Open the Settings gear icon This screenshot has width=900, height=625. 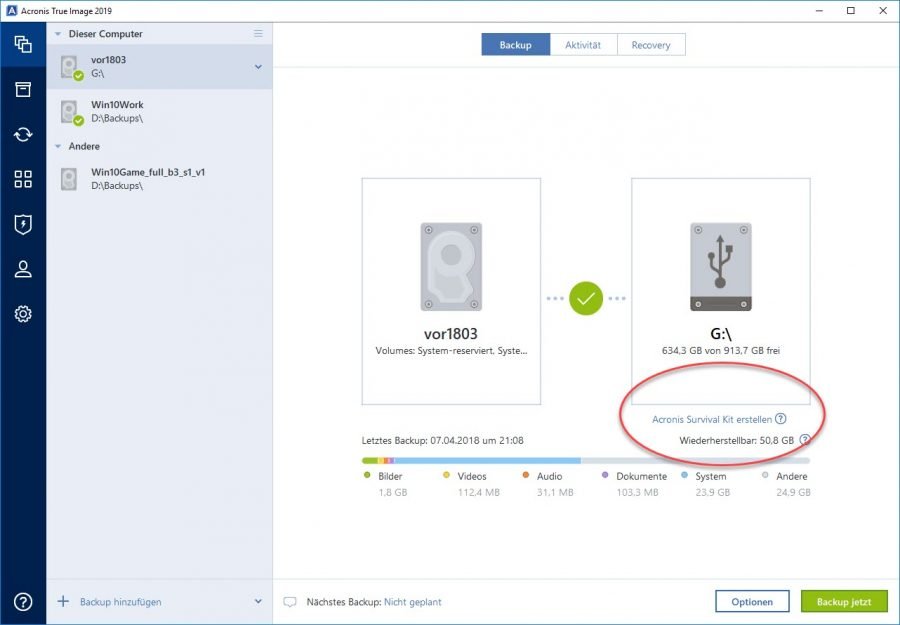tap(22, 313)
